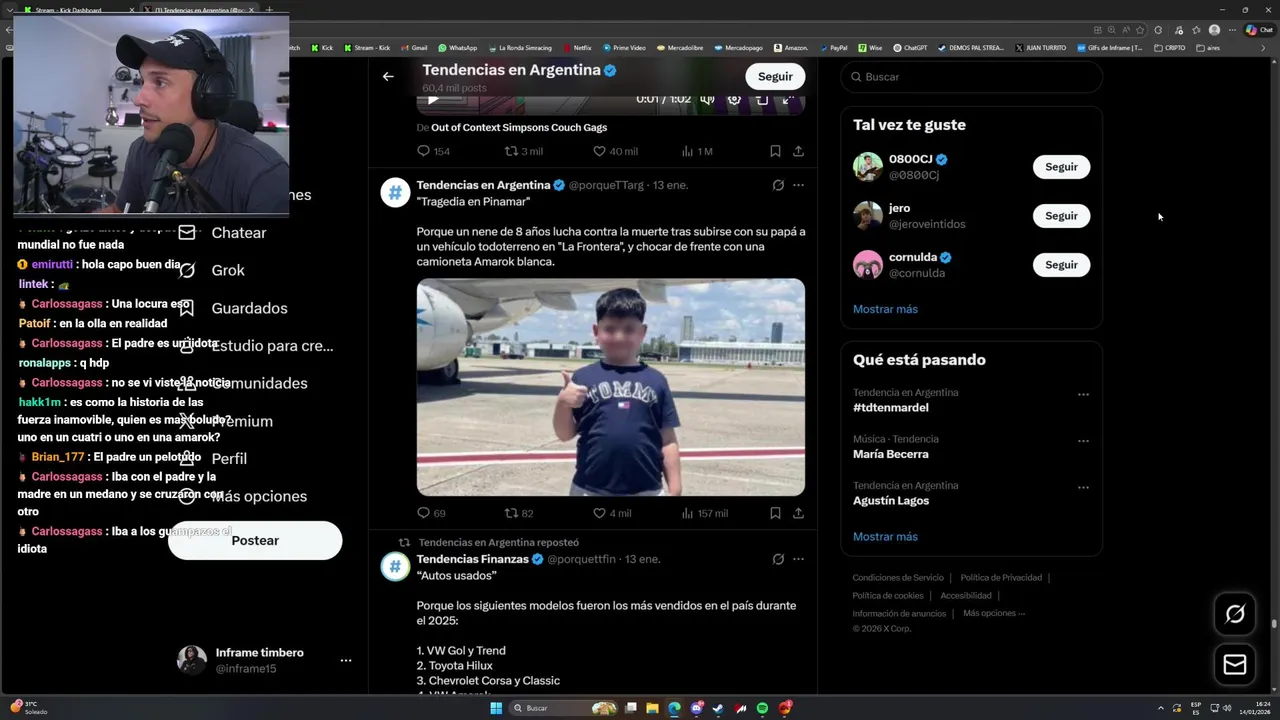1280x720 pixels.
Task: Go back using the arrow beside Tendencias en Argentina
Action: [x=388, y=76]
